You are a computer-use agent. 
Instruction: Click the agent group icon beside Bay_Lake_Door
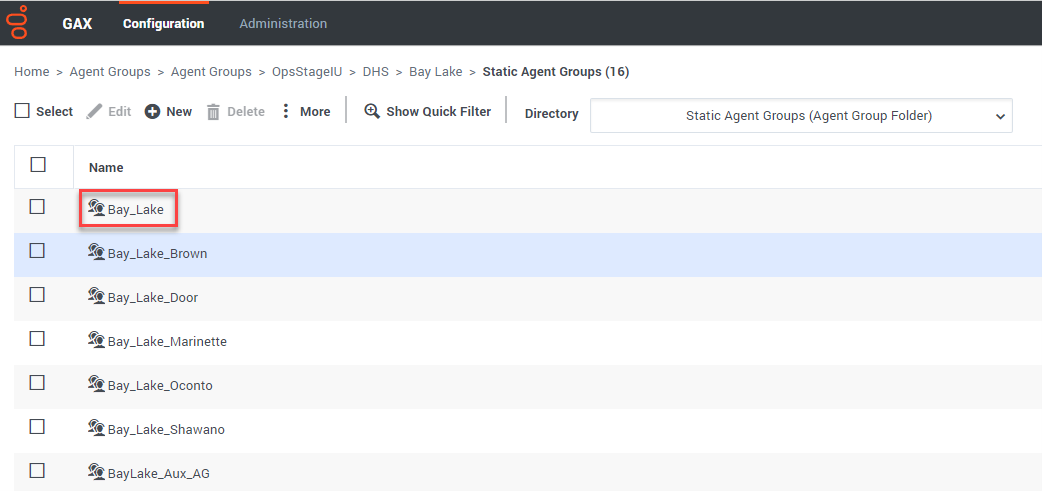pos(96,297)
